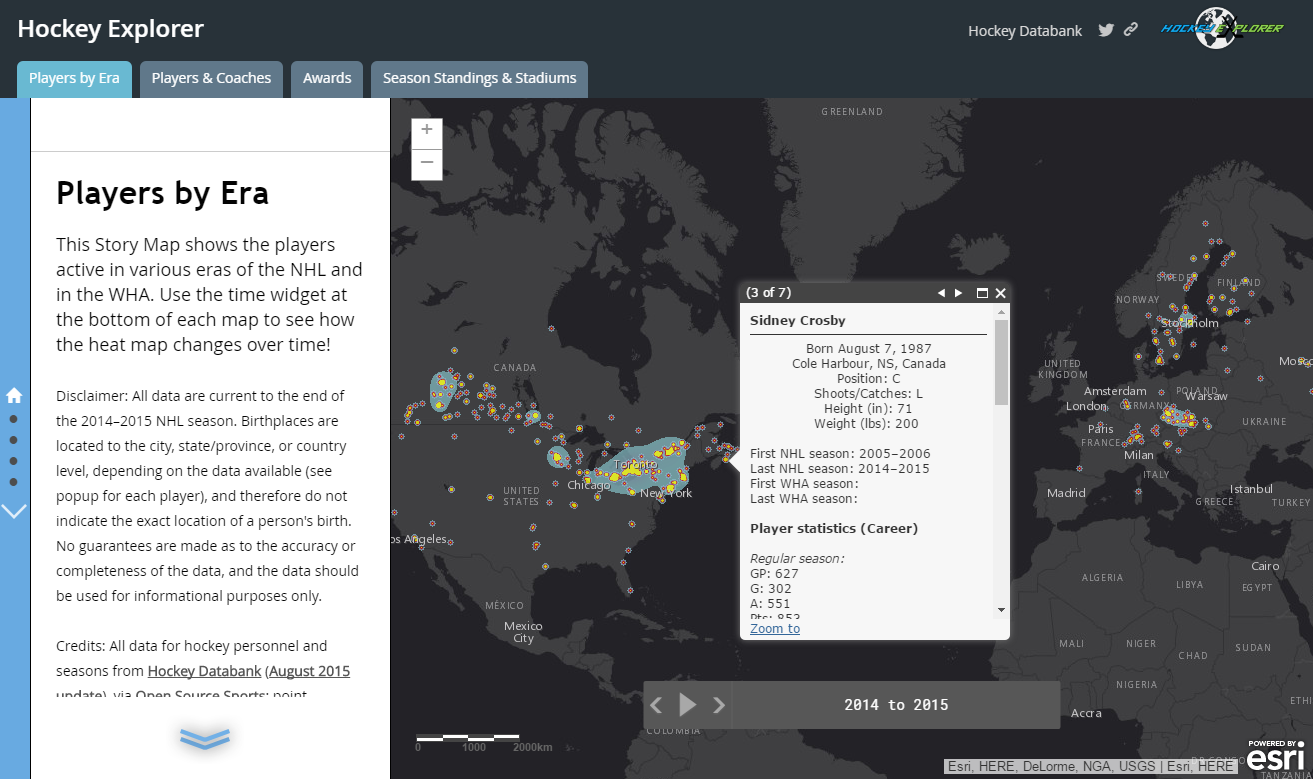Show previous popup feature
1313x779 pixels.
[x=941, y=293]
